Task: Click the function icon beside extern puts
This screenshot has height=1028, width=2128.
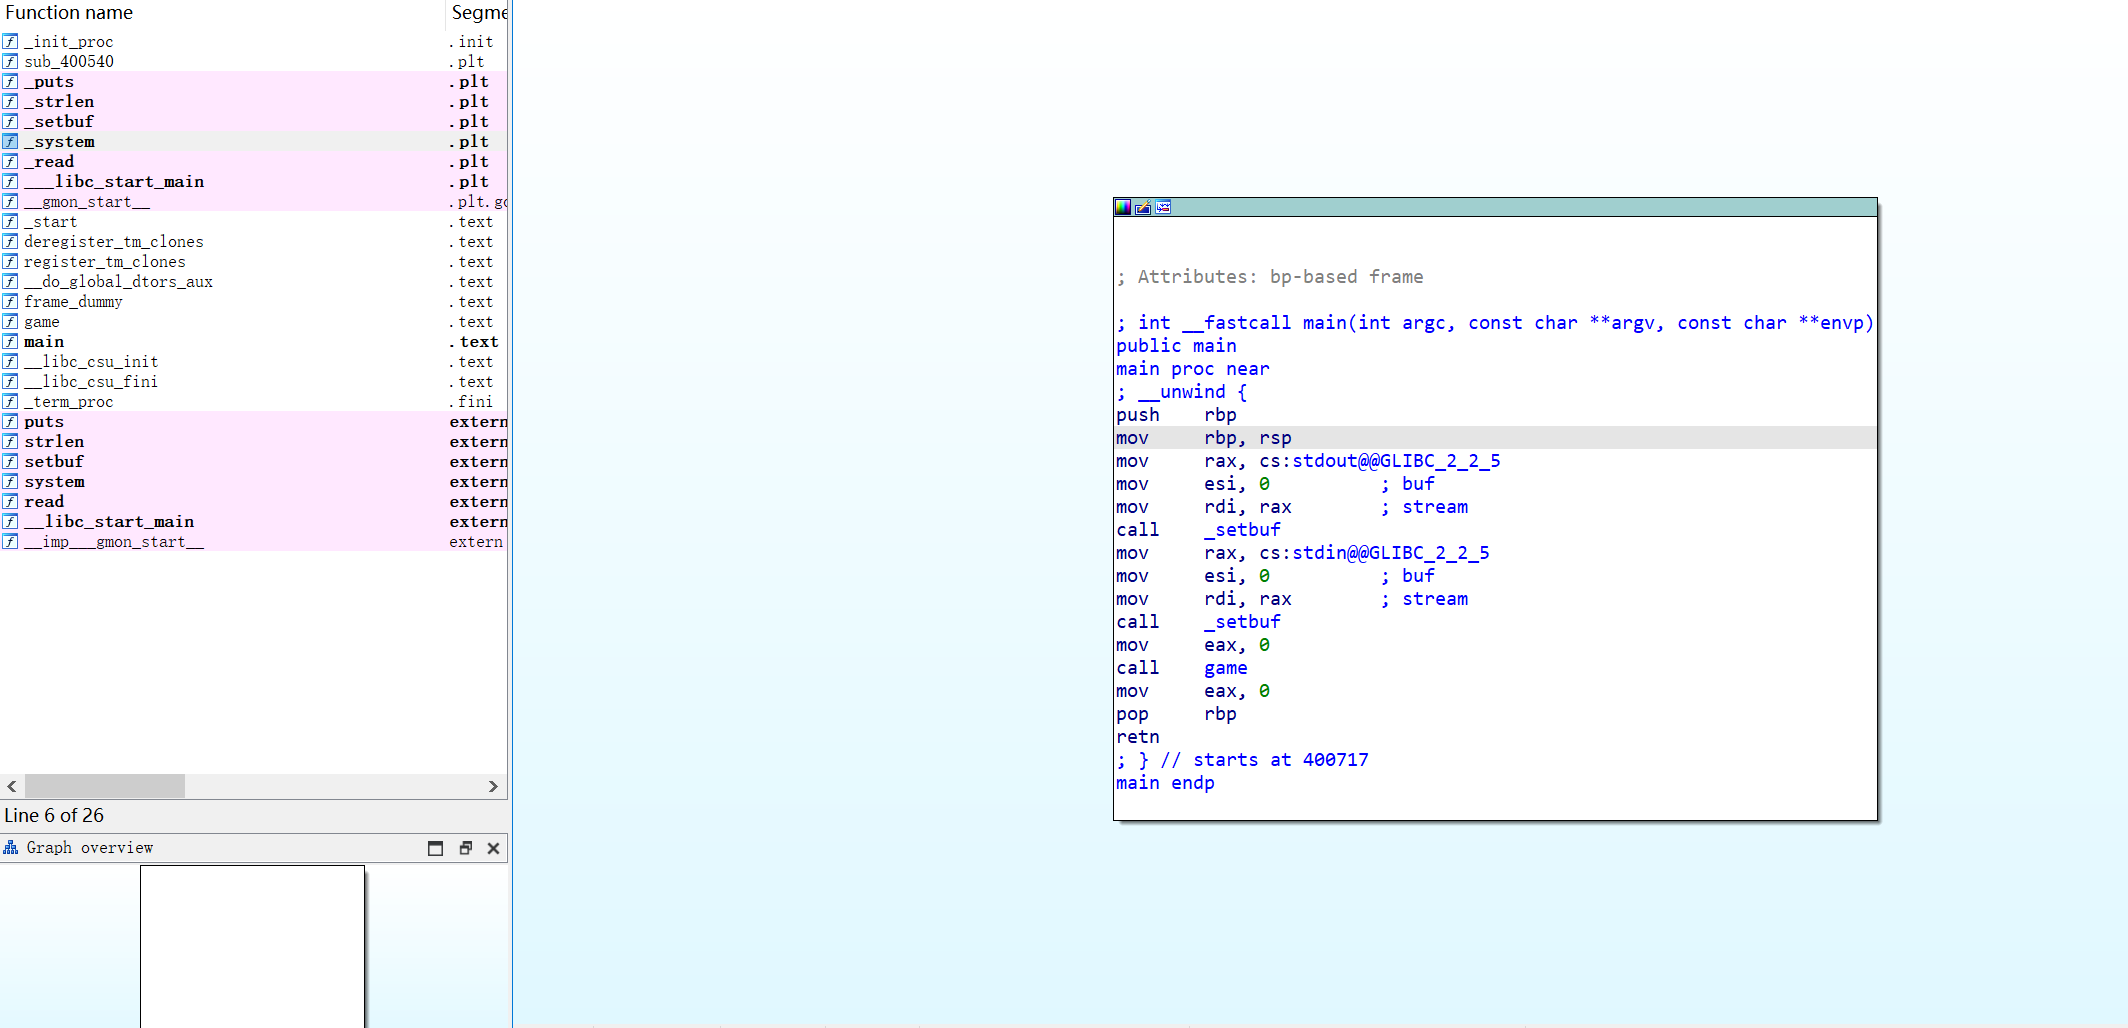Action: point(10,422)
